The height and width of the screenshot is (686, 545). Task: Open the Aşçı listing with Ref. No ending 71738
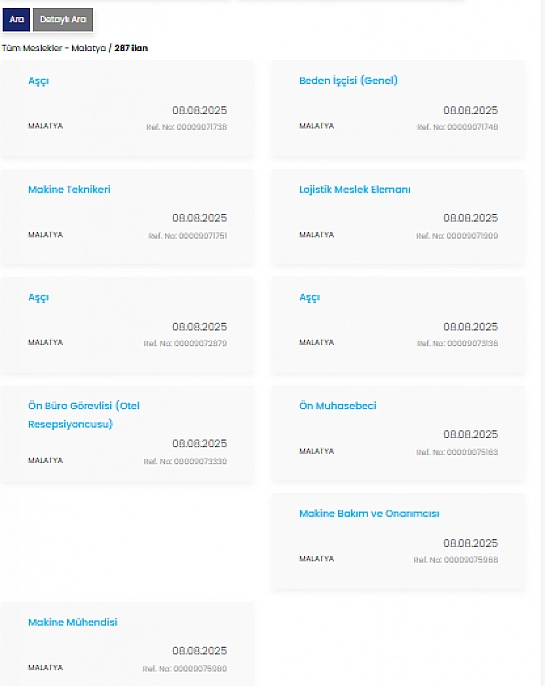coord(38,81)
